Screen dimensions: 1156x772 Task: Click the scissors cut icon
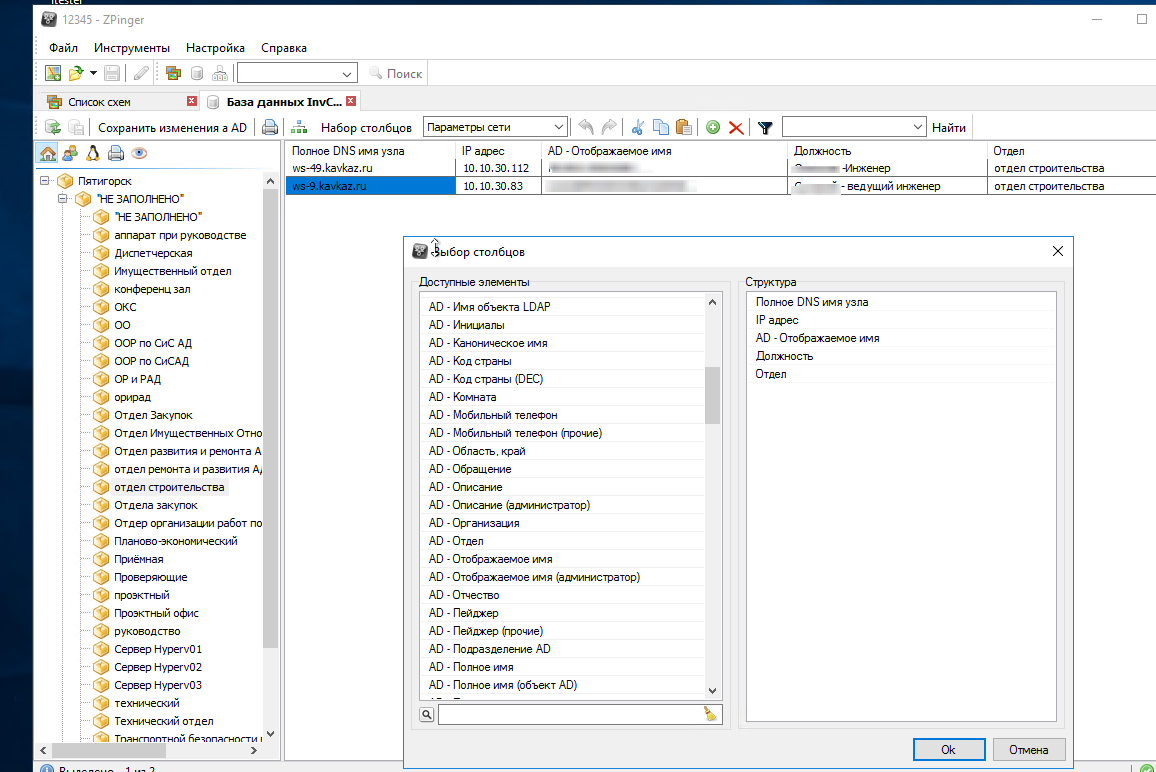636,127
